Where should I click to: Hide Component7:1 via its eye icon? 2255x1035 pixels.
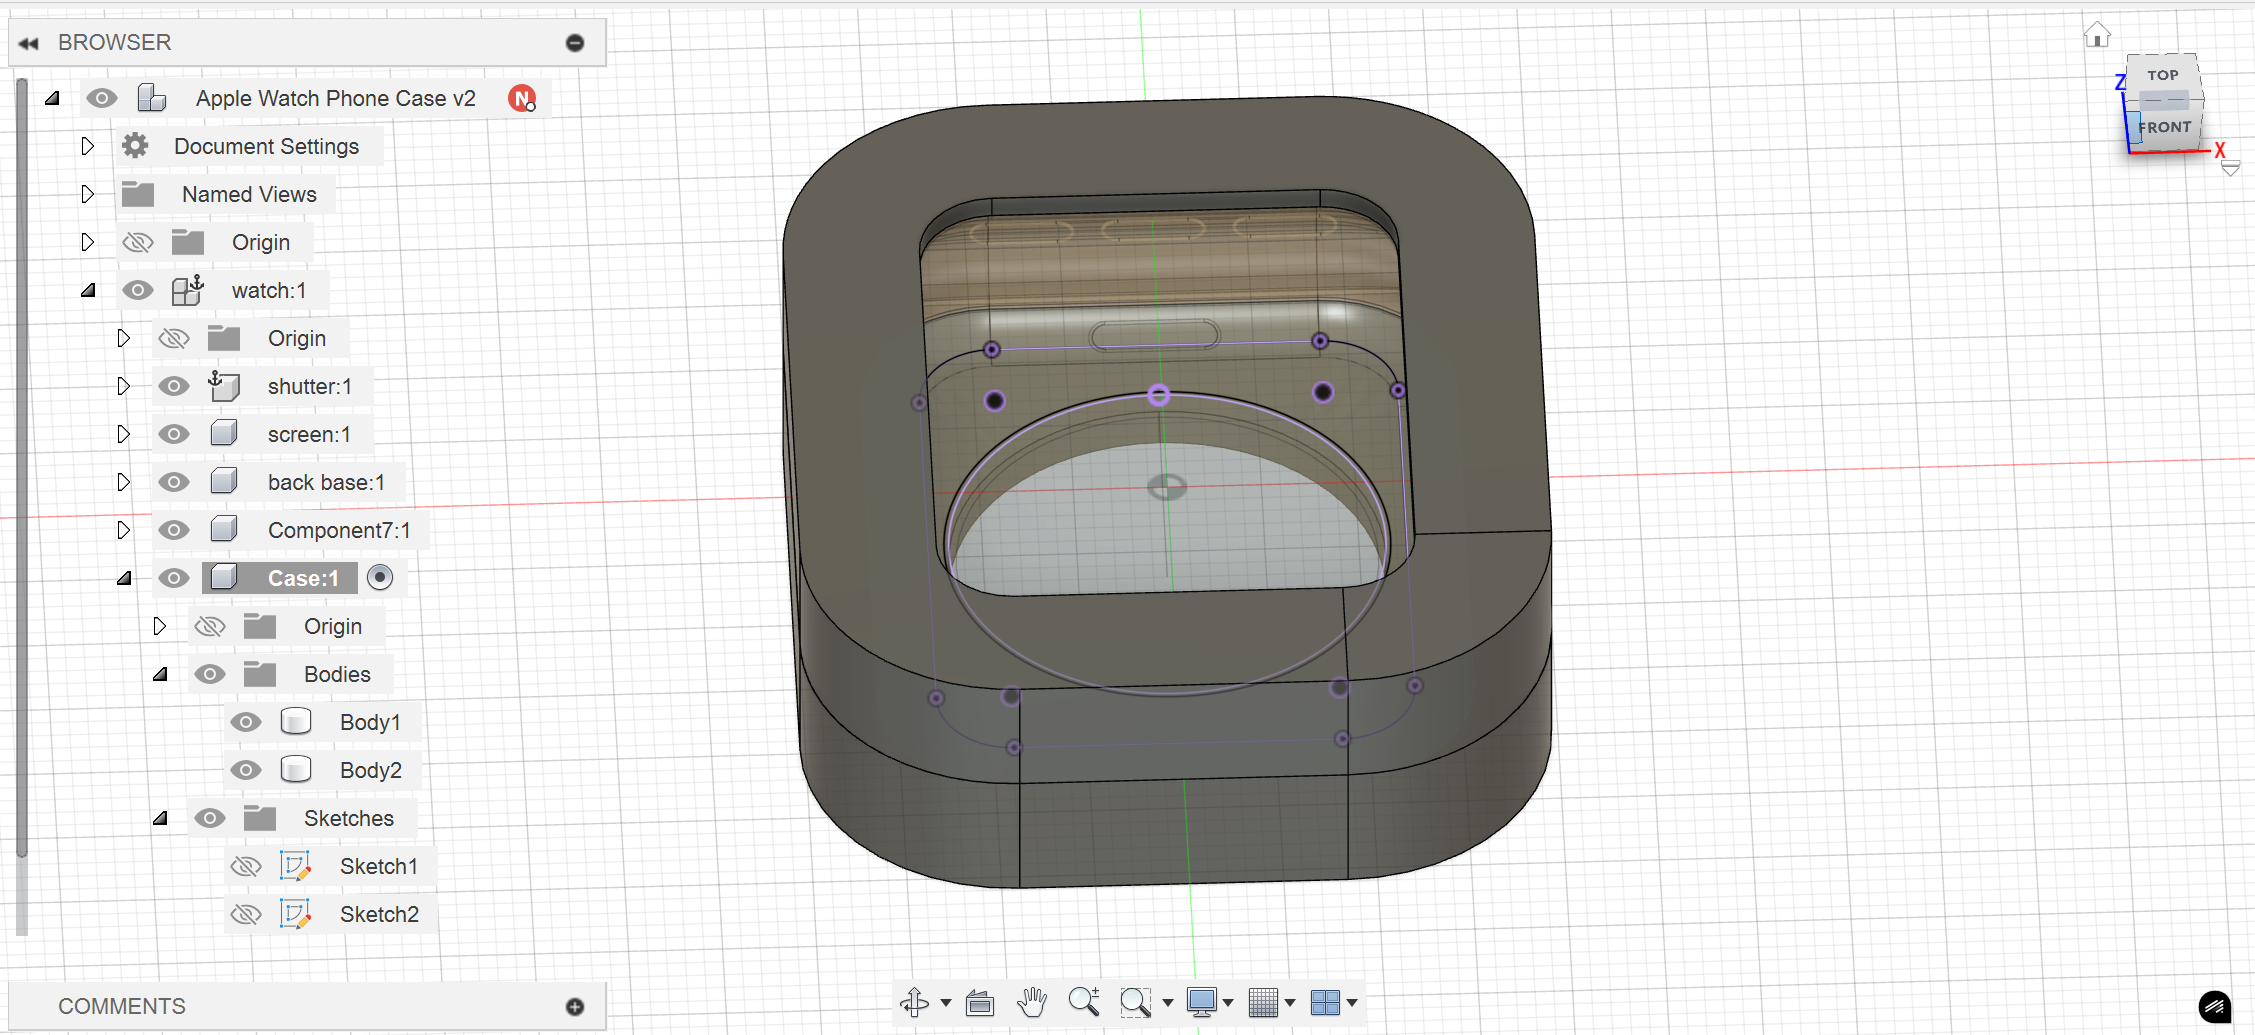point(174,530)
